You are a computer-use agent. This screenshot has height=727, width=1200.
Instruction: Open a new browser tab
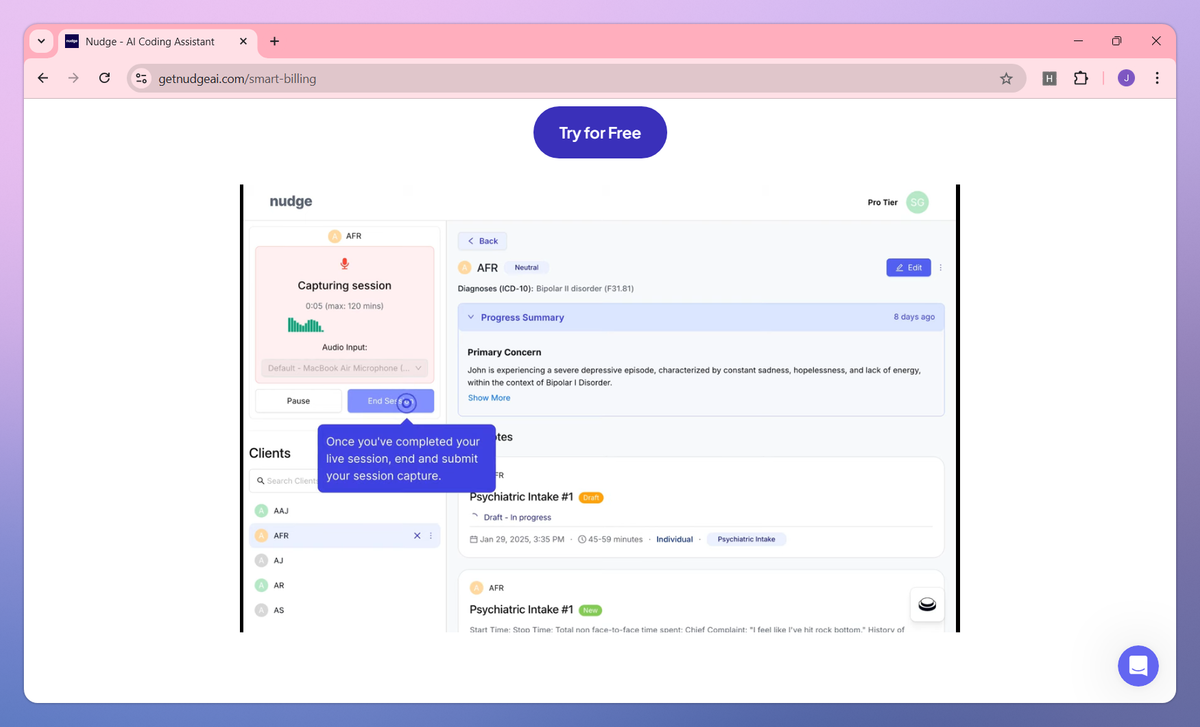point(274,41)
